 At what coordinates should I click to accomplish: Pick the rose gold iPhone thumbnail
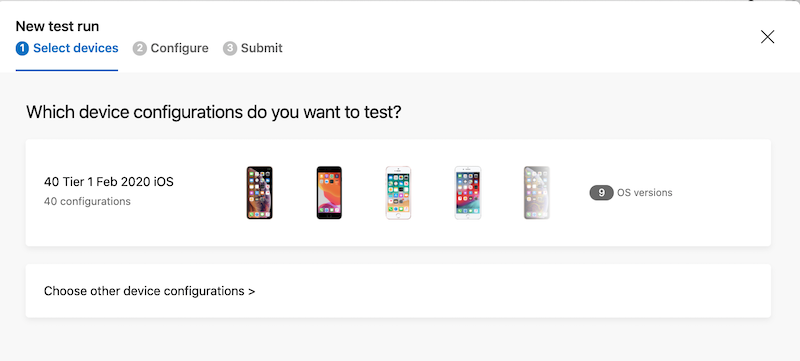[x=398, y=193]
